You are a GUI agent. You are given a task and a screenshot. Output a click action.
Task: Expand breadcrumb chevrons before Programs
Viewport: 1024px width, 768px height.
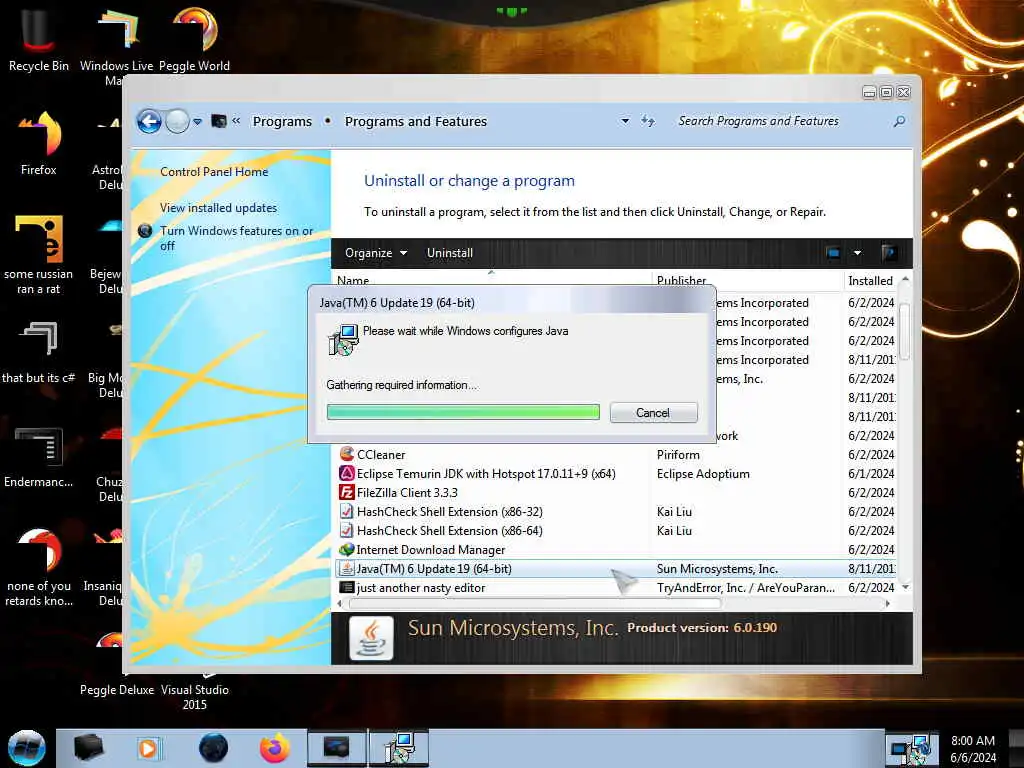click(236, 121)
